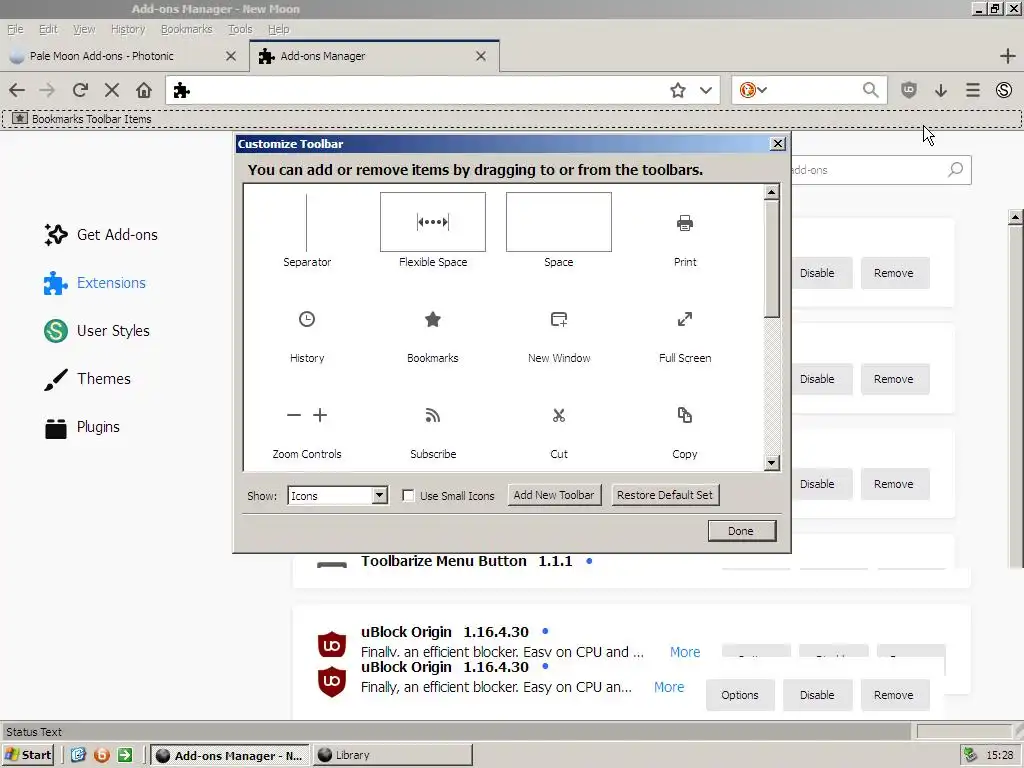
Task: Select the Space item in the palette
Action: point(559,230)
